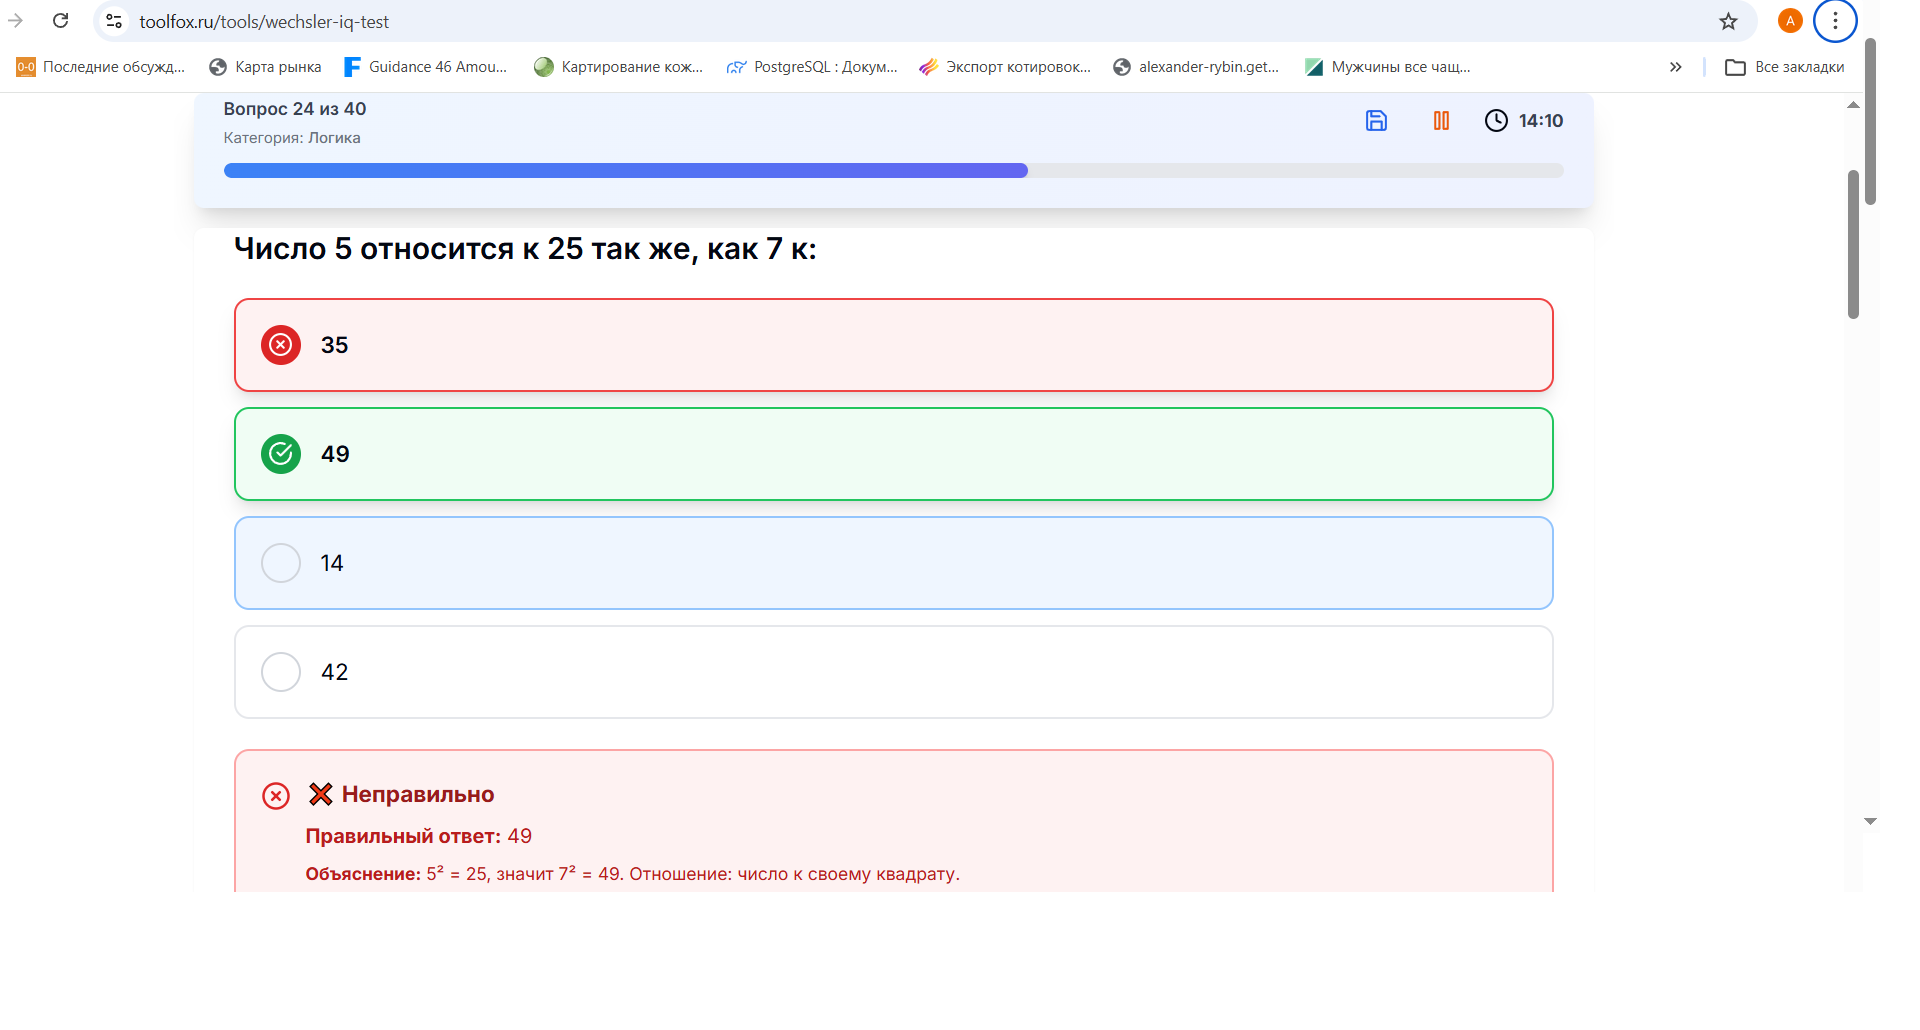Click the page scrollbar down arrow
Viewport: 1920px width, 1030px height.
point(1870,821)
